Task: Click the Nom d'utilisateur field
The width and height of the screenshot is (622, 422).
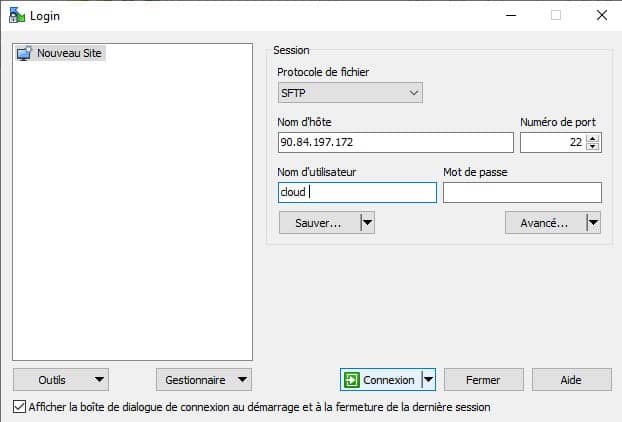Action: pyautogui.click(x=357, y=192)
